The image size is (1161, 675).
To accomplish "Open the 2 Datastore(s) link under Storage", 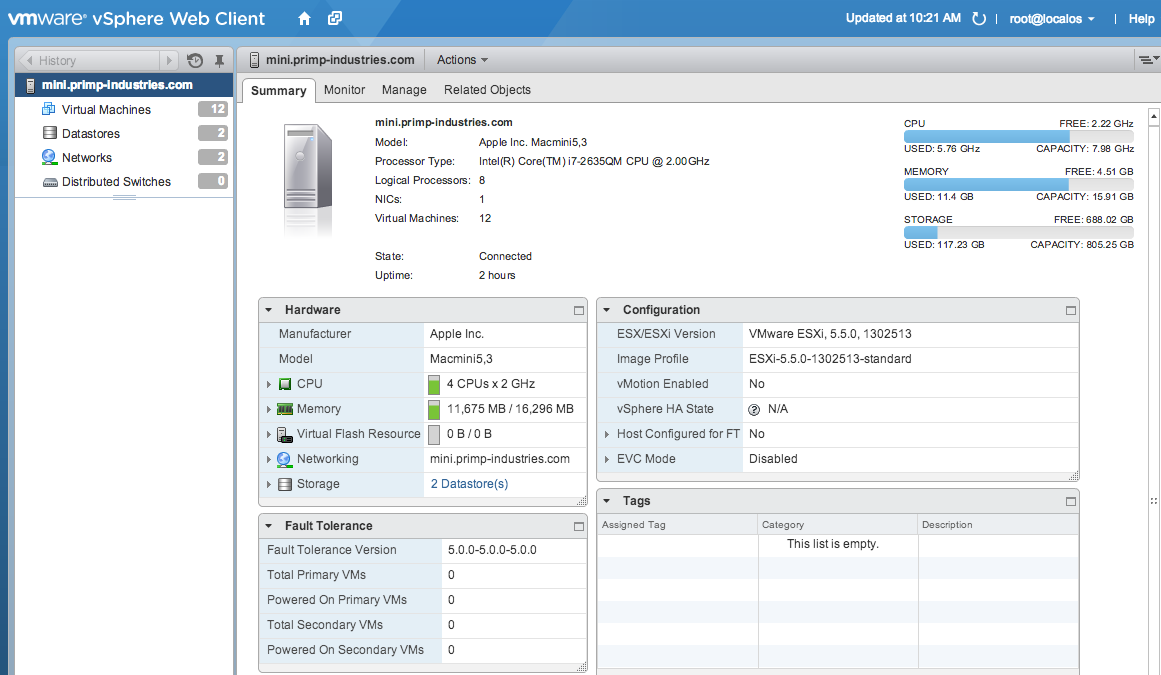I will (468, 483).
